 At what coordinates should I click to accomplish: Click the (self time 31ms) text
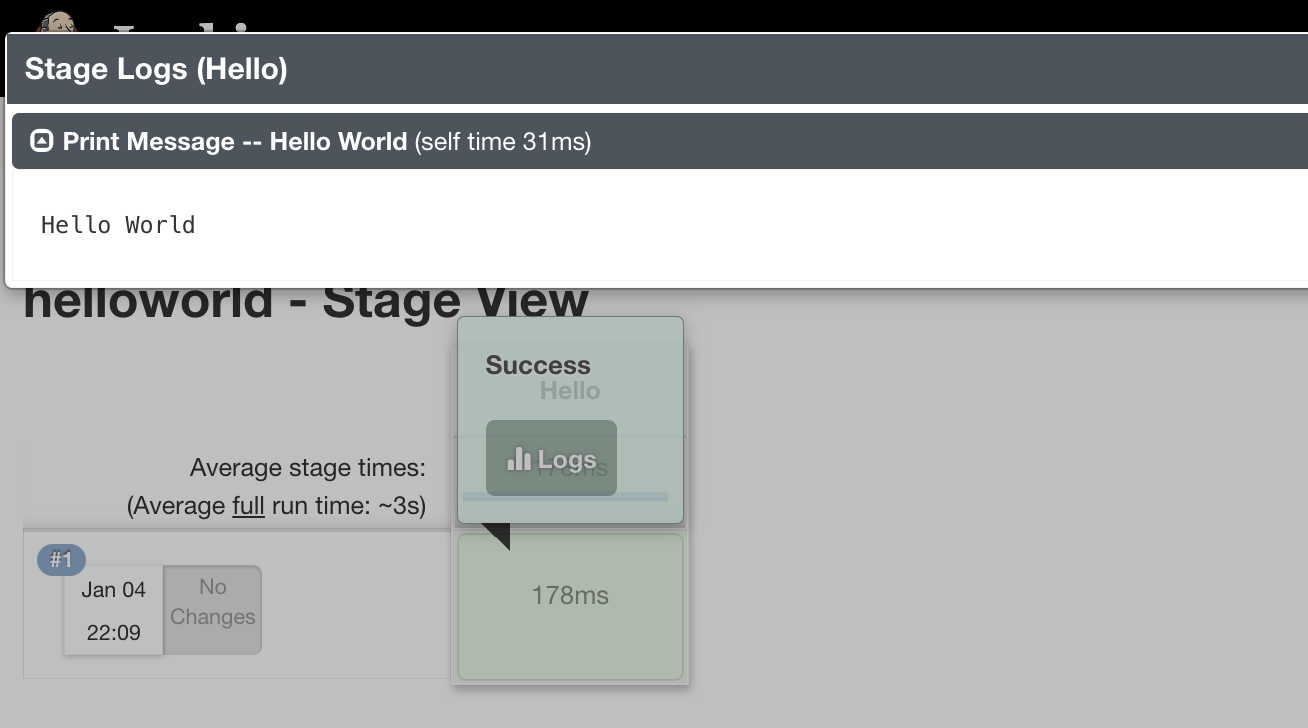[x=503, y=142]
